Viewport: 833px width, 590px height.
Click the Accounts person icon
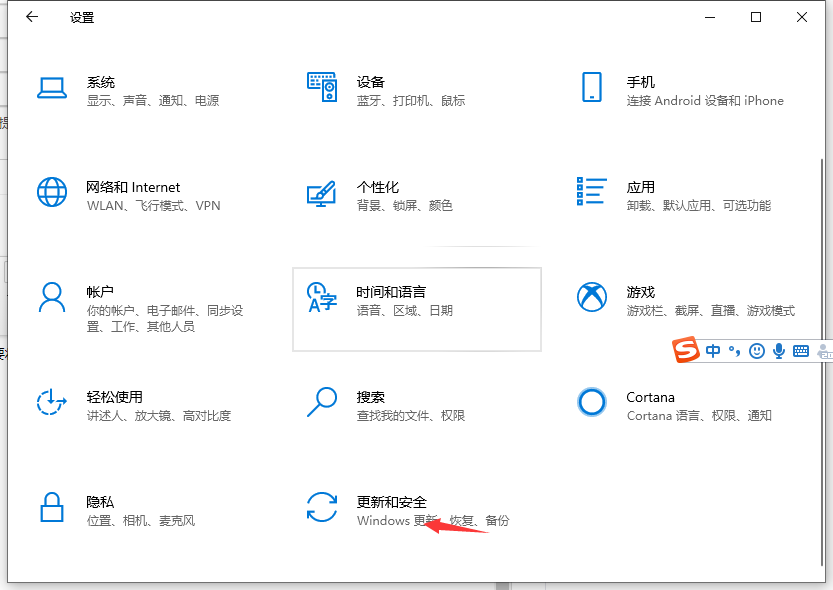(x=52, y=297)
